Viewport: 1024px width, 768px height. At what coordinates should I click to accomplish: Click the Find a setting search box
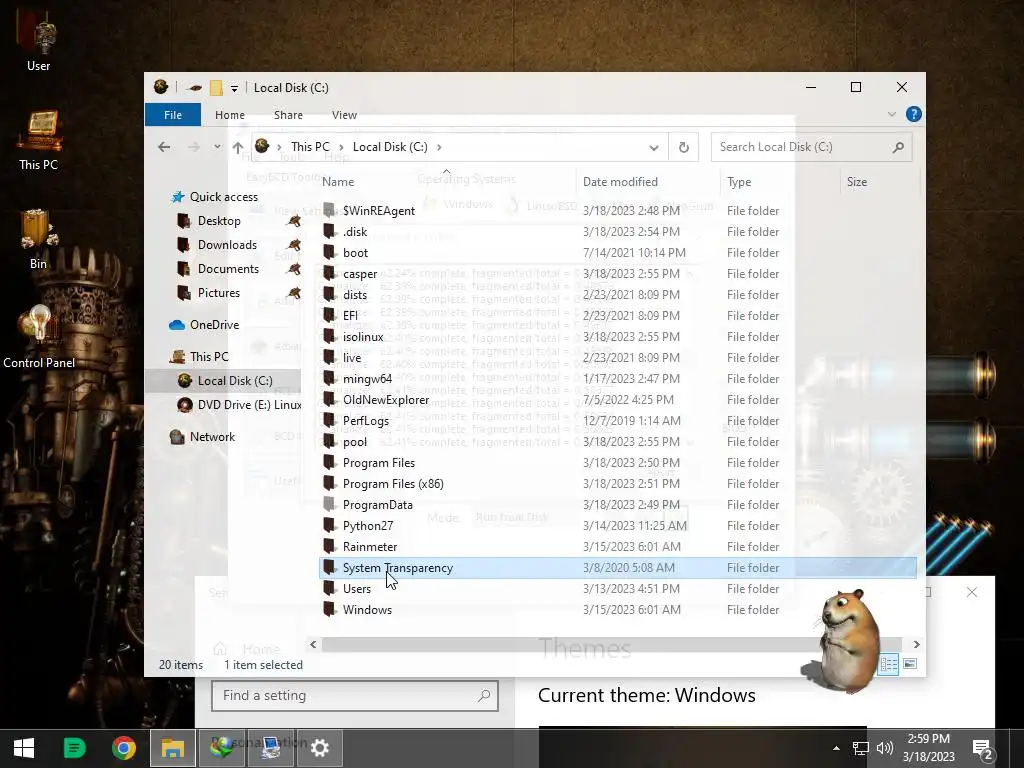[x=355, y=696]
